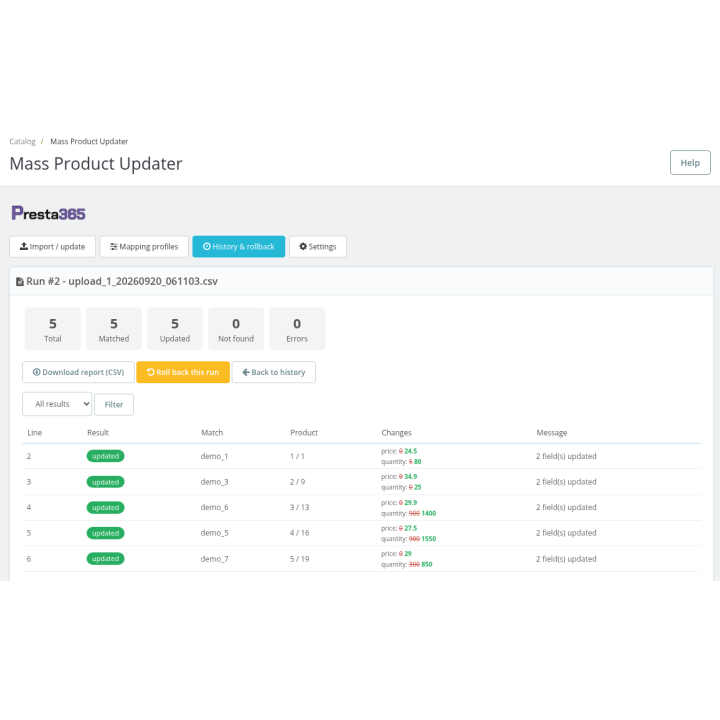Click the updated badge for demo_5

[x=106, y=533]
